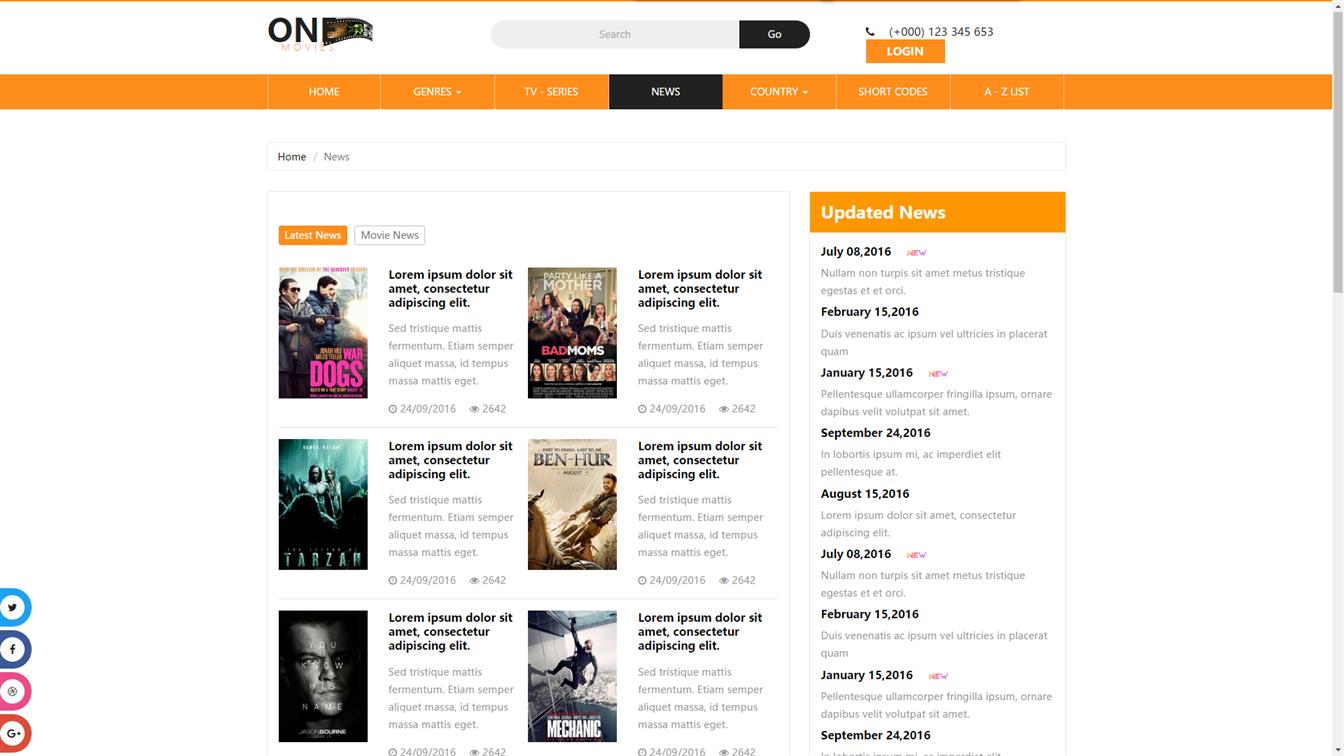Open the Legend of Tarzan poster thumbnail
Image resolution: width=1344 pixels, height=756 pixels.
click(323, 505)
